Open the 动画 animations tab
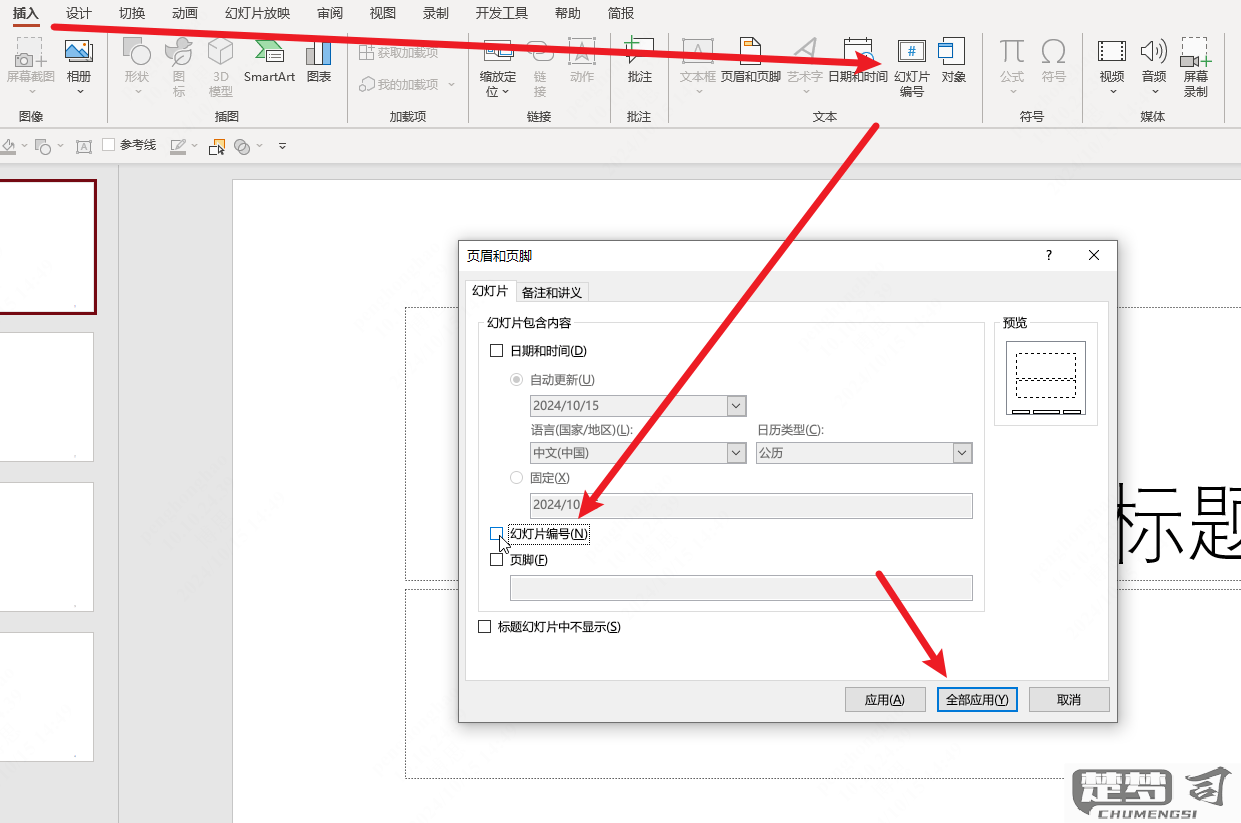This screenshot has width=1241, height=823. [x=185, y=13]
